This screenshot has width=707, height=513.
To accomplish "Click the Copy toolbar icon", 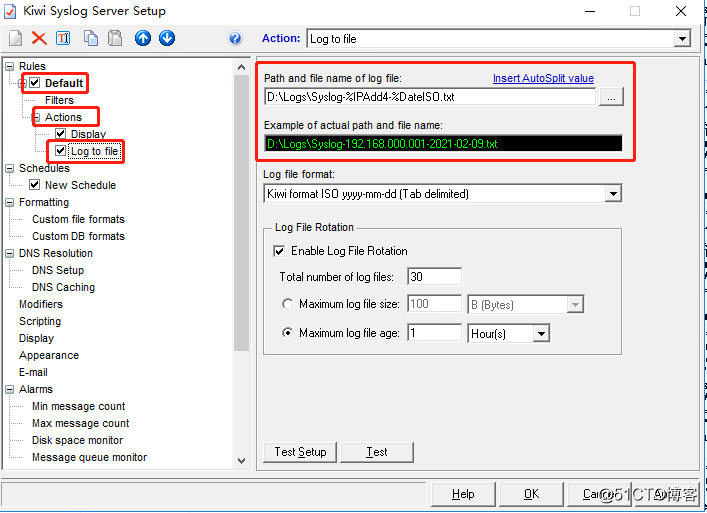I will click(x=91, y=38).
